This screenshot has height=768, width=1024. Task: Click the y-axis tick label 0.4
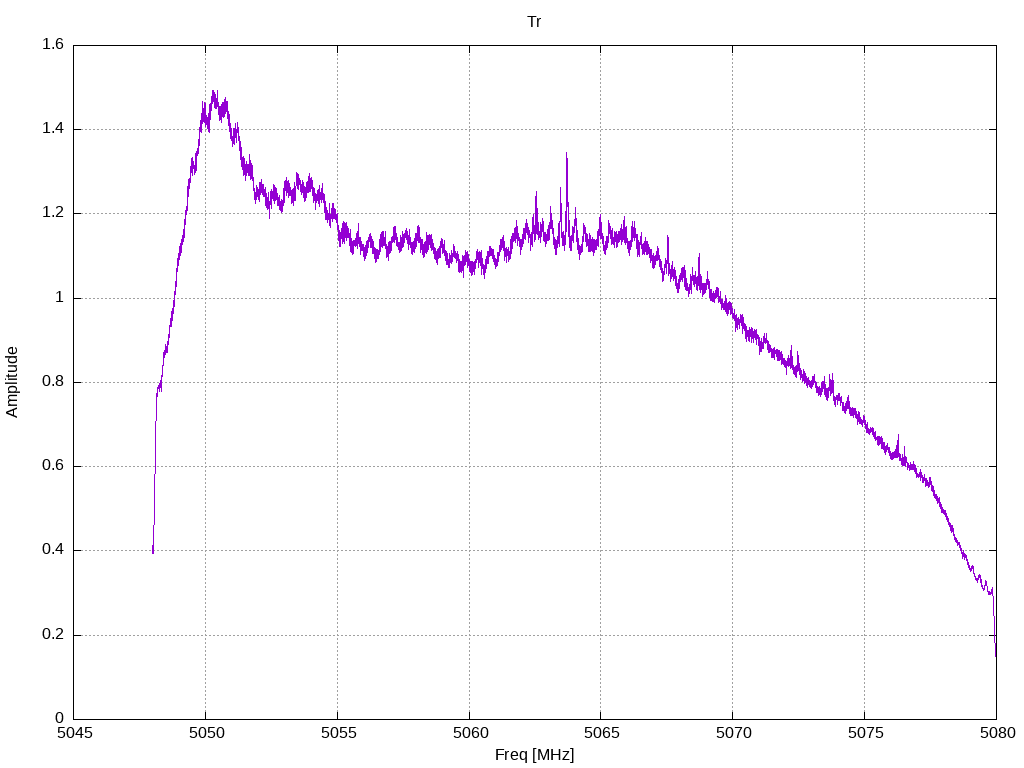pyautogui.click(x=53, y=550)
